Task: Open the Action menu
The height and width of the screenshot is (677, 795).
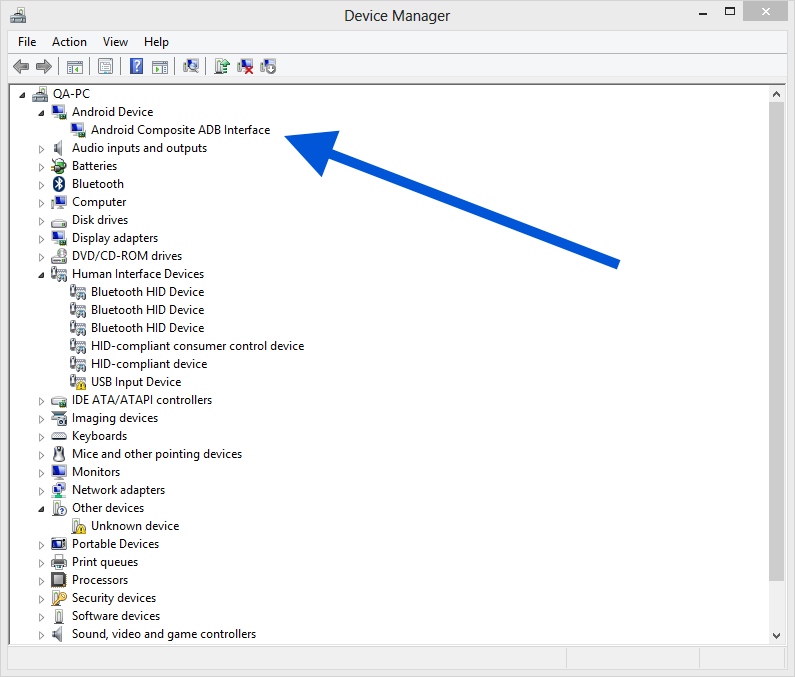Action: click(69, 42)
